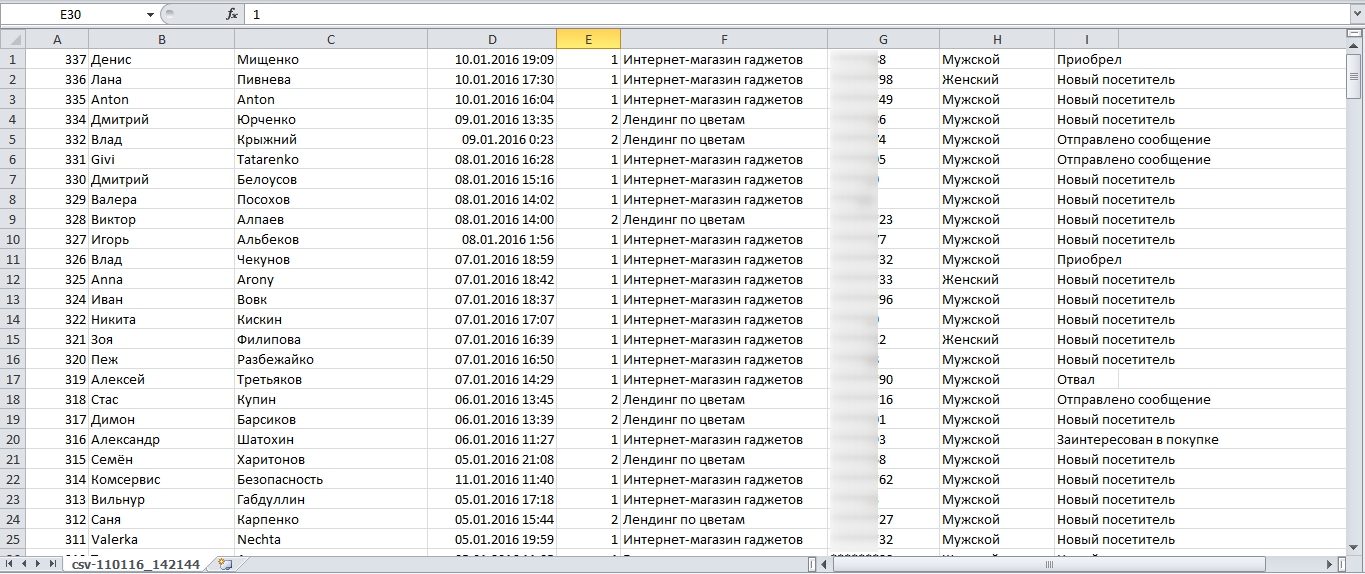Open the Name Box dropdown arrow

pos(150,15)
